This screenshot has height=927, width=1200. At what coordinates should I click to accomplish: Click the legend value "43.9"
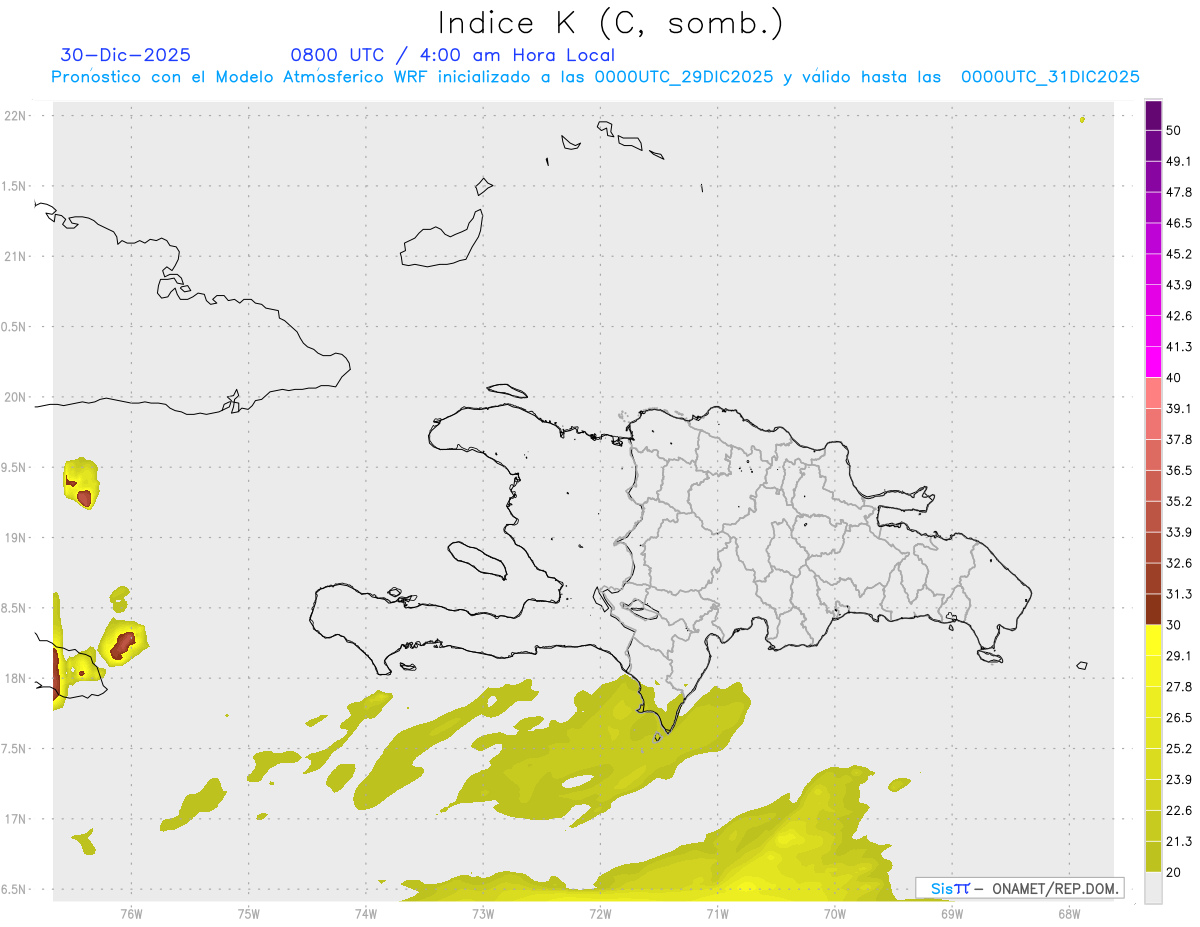1179,285
